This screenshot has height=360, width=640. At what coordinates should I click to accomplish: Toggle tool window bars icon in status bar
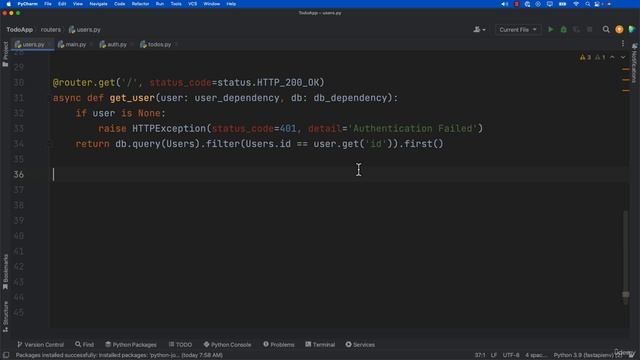[x=6, y=355]
